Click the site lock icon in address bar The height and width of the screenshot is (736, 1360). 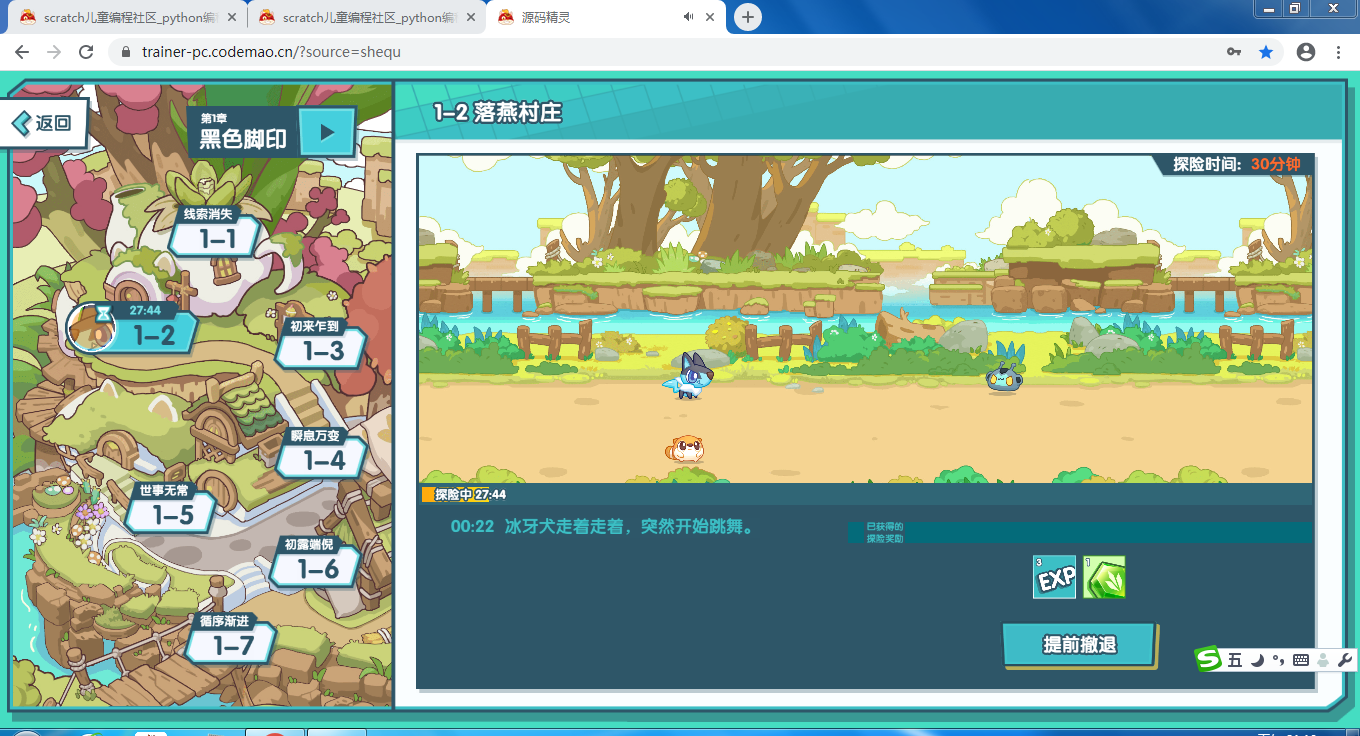click(126, 52)
